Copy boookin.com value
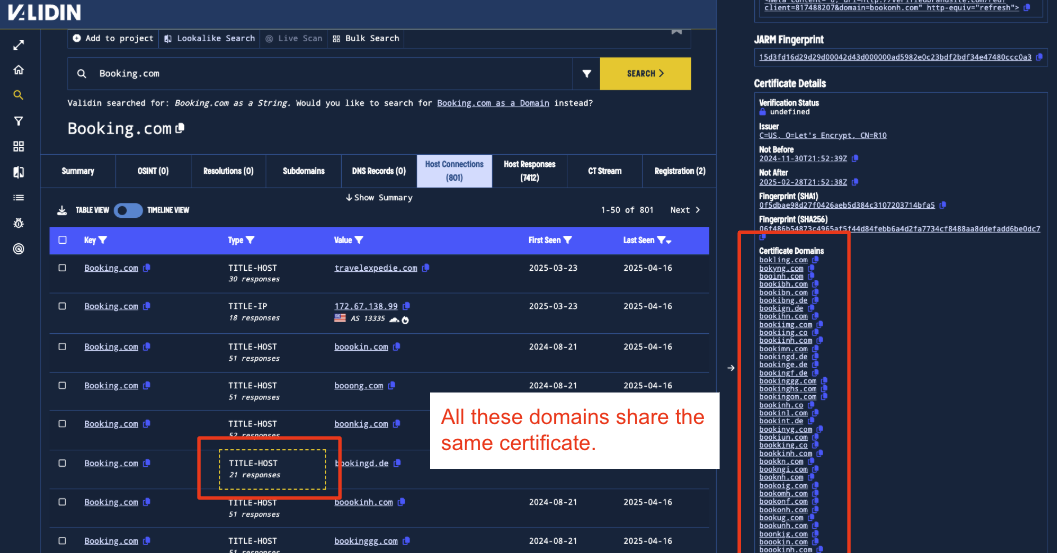 [396, 347]
